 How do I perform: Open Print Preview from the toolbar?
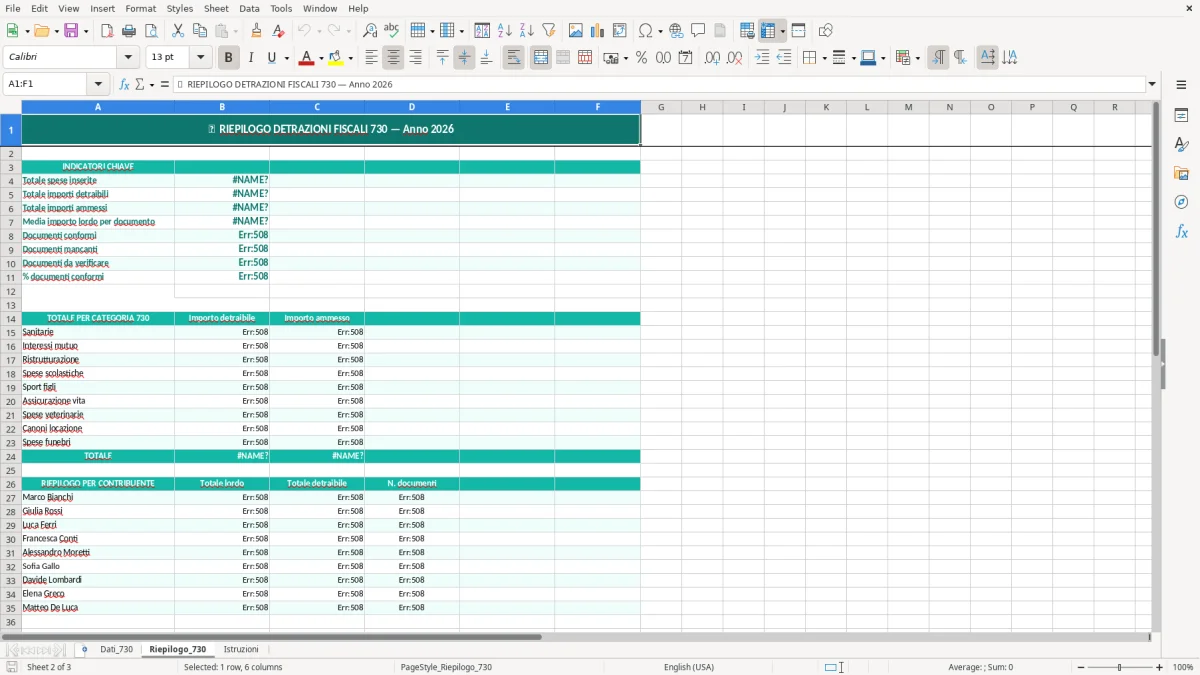[151, 31]
